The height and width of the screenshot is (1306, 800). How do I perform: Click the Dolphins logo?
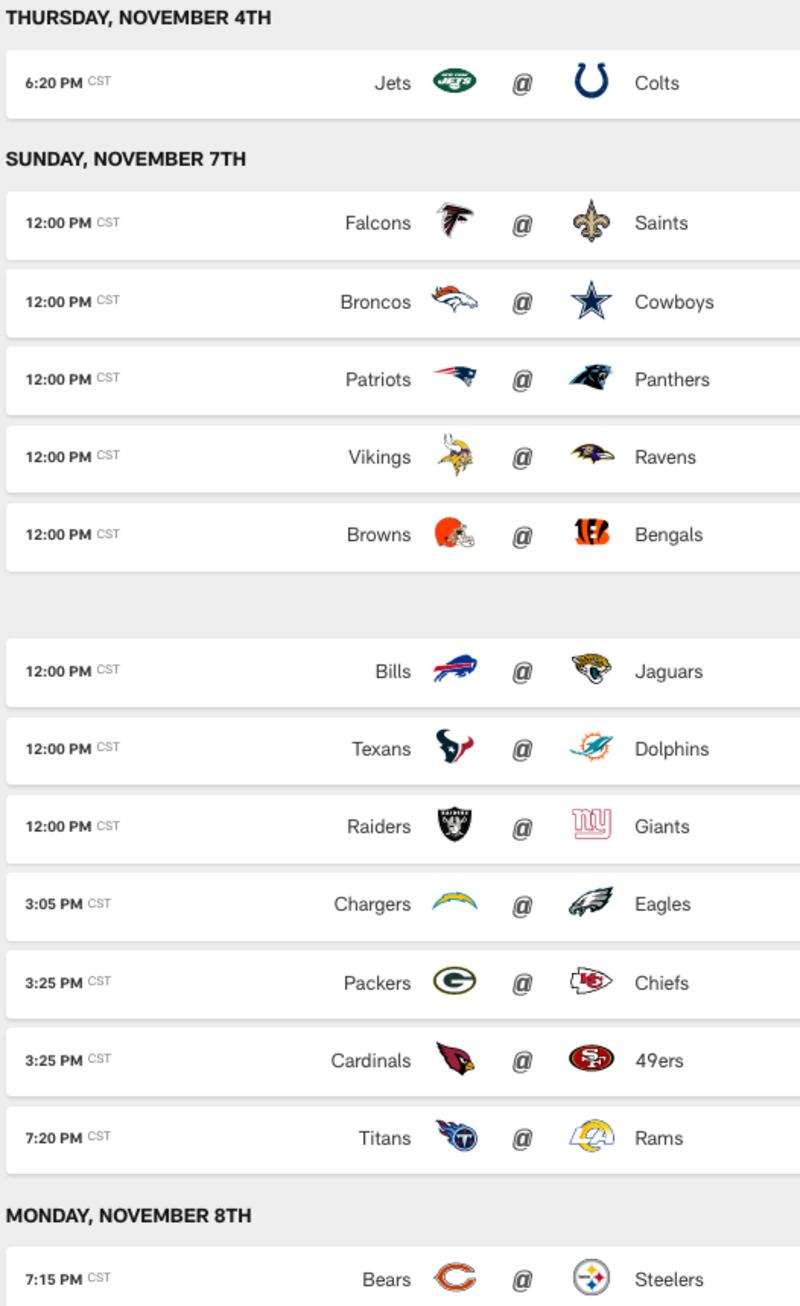point(591,747)
